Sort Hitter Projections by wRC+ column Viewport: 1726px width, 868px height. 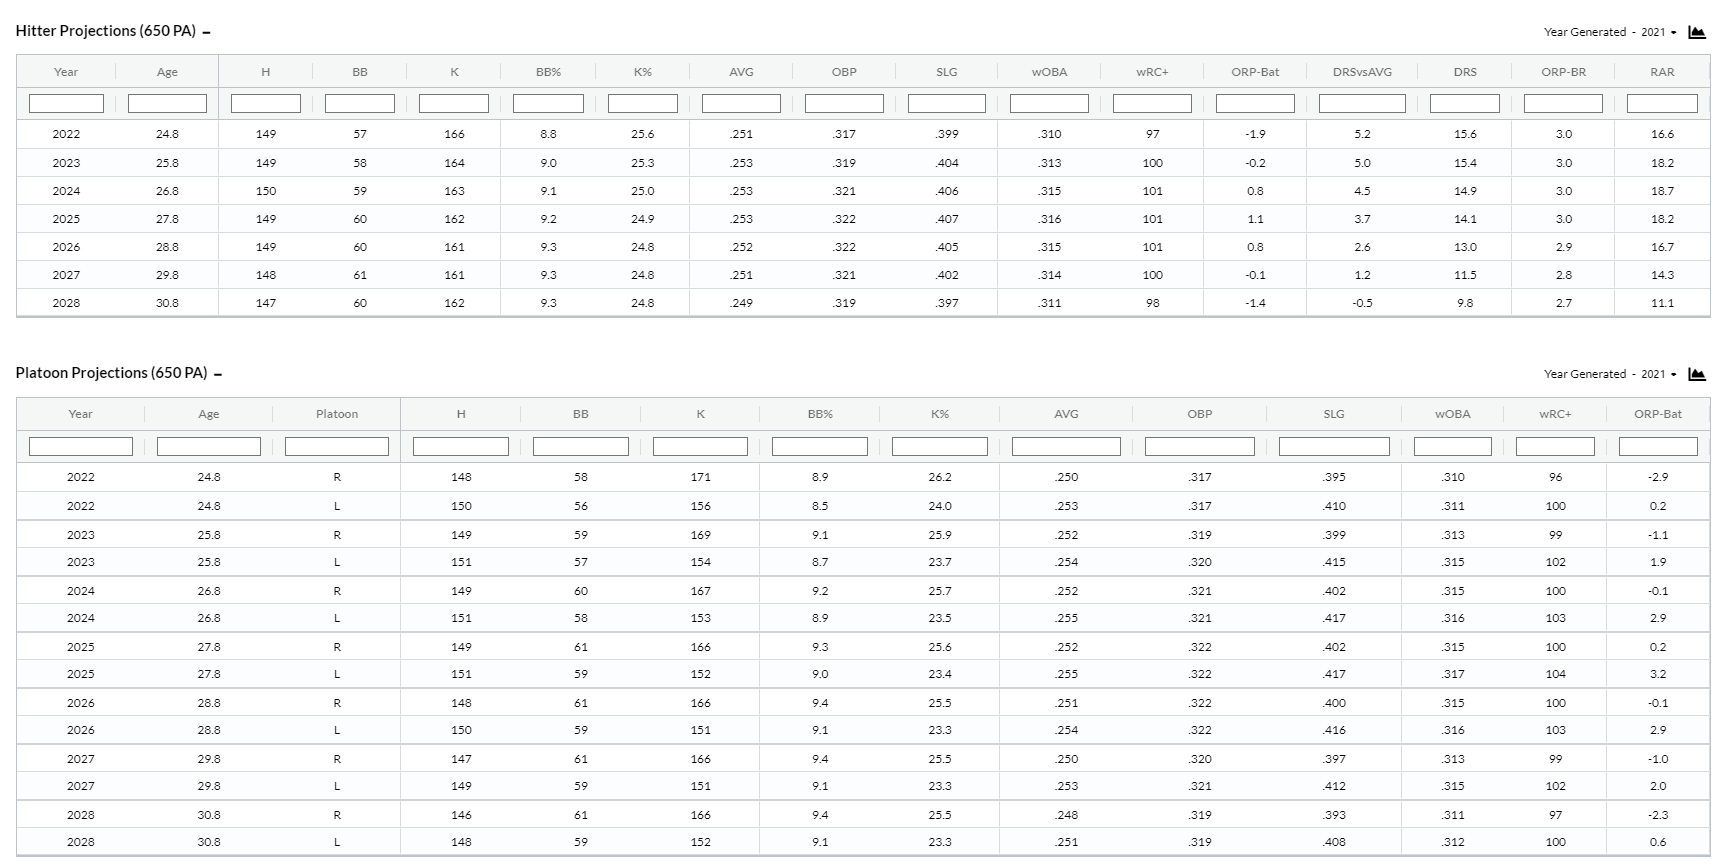coord(1152,72)
